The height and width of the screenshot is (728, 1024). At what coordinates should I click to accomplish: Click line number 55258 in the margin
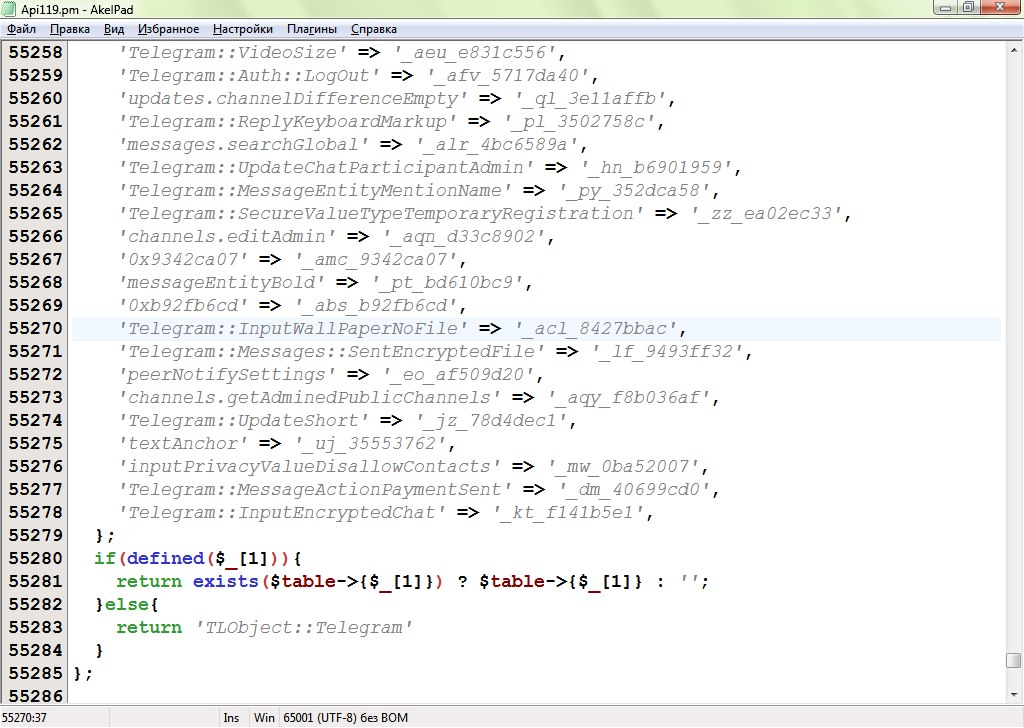35,52
